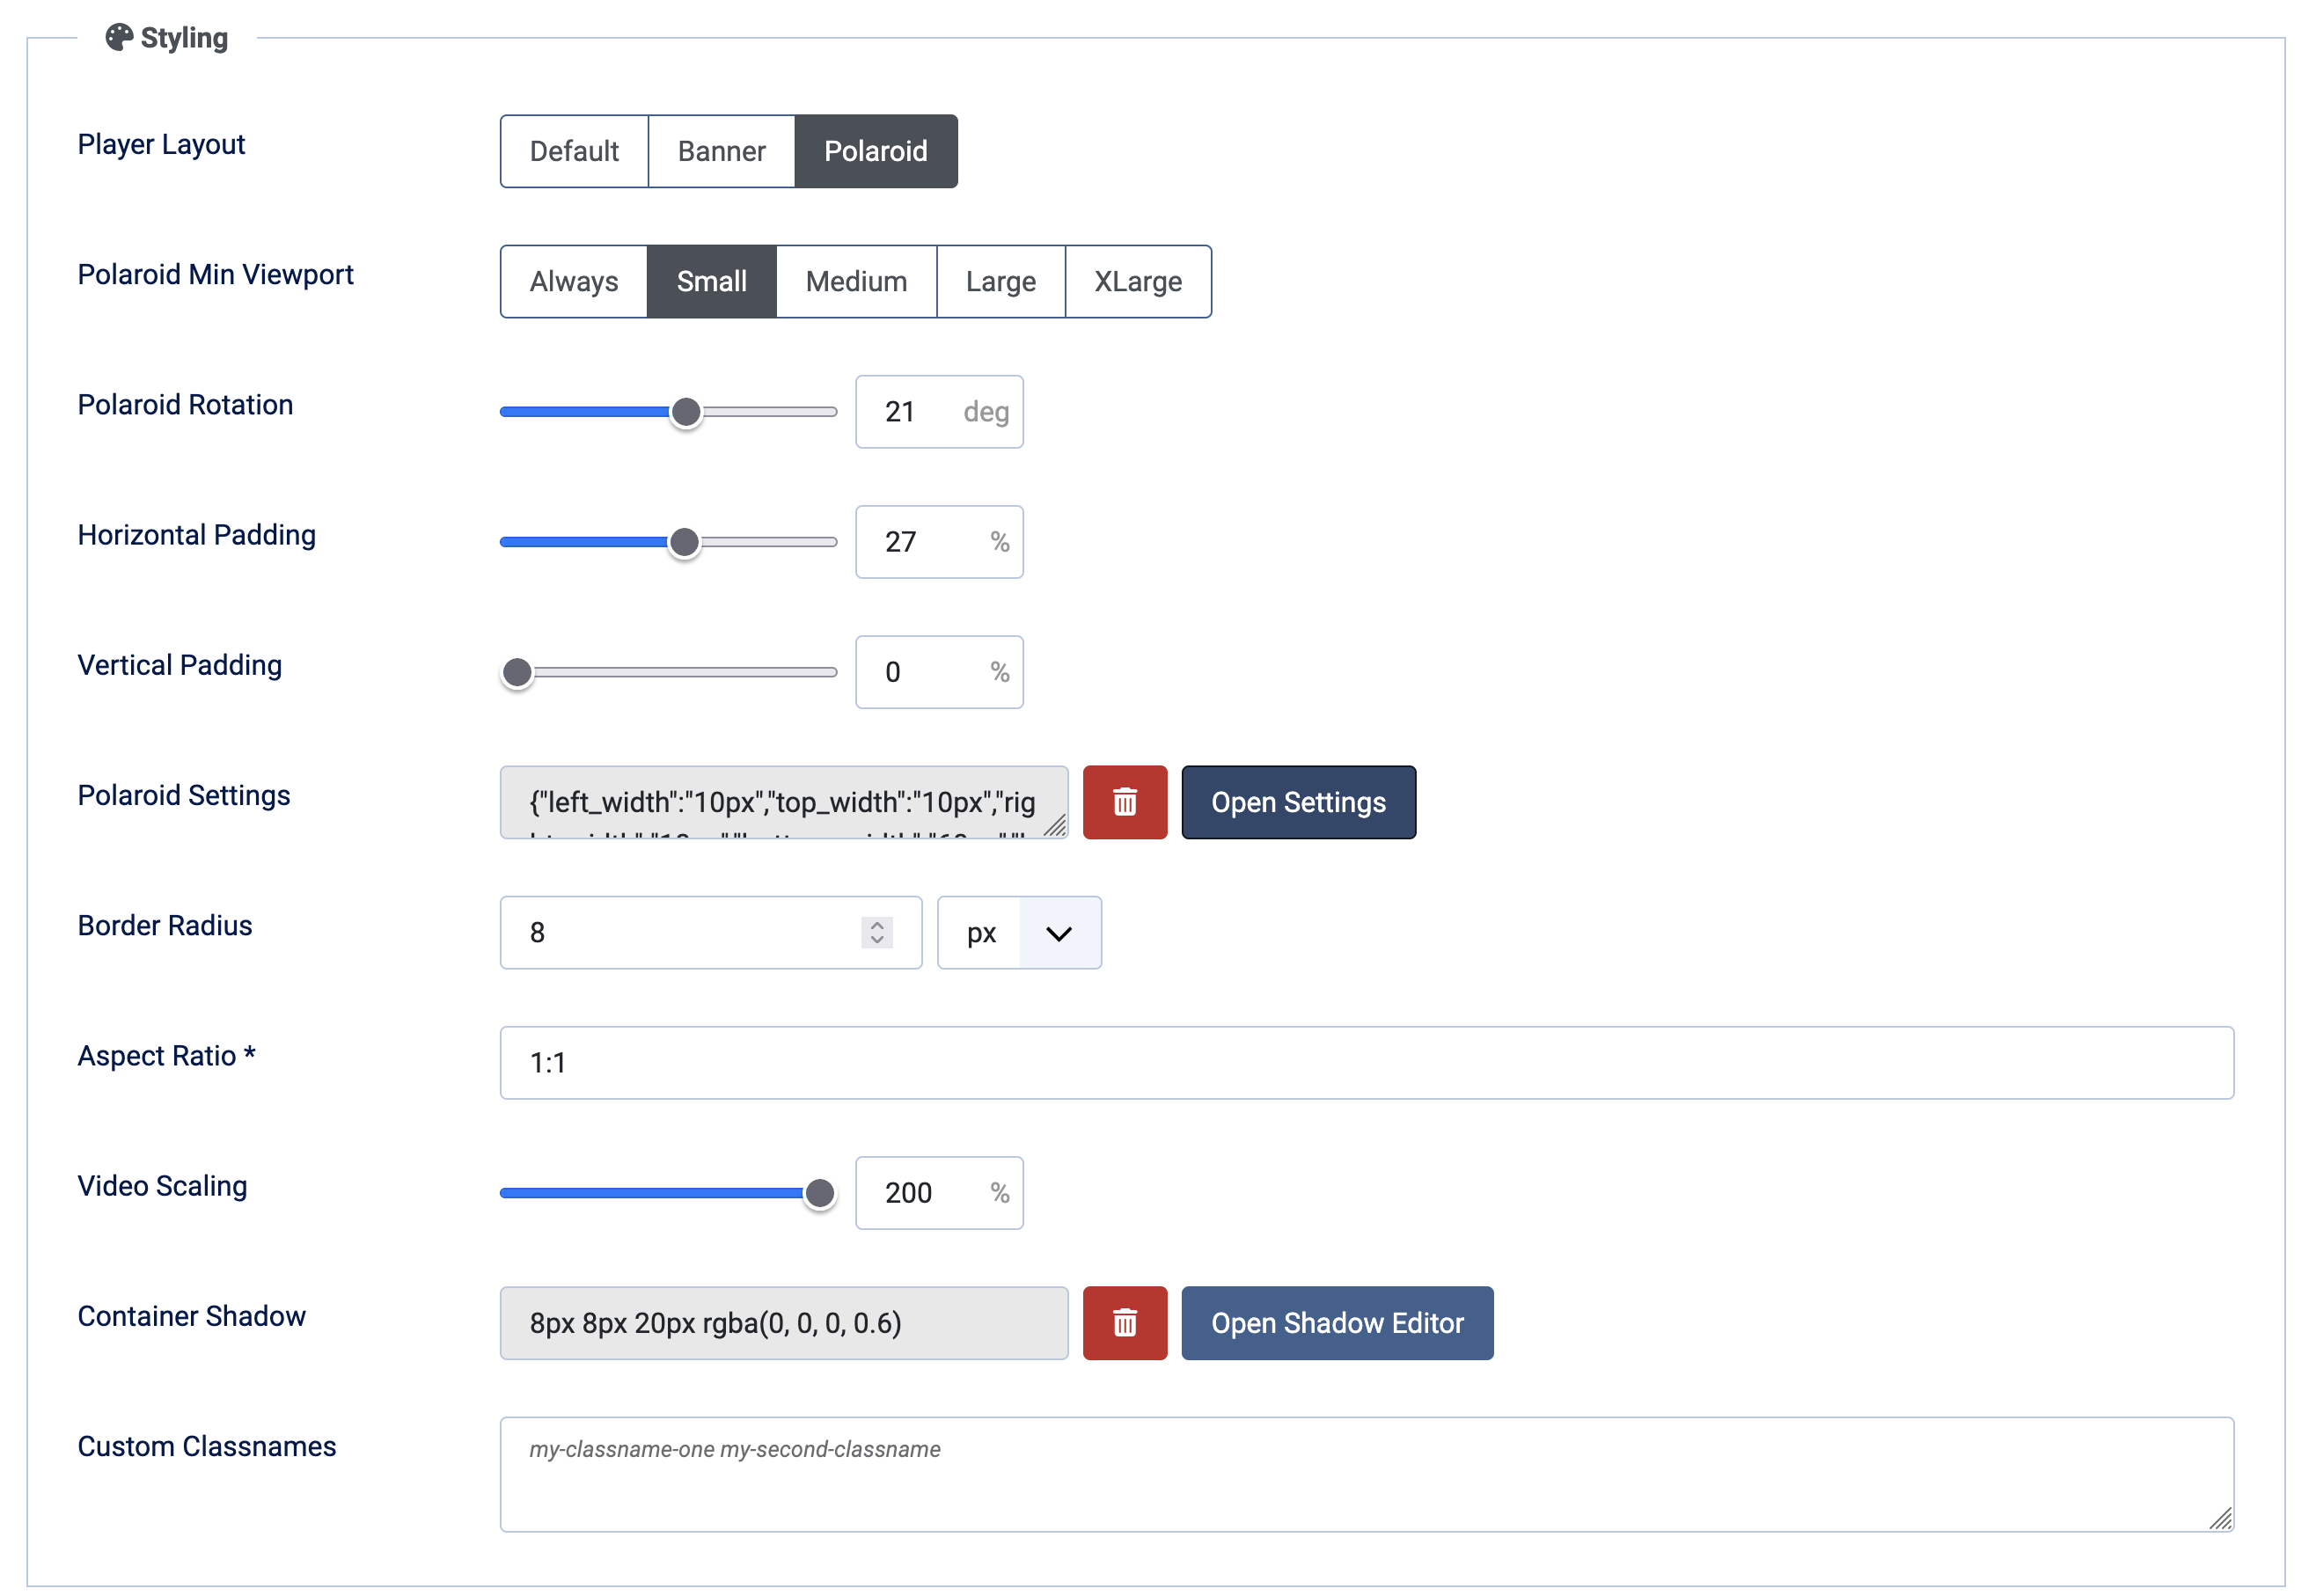Screen dimensions: 2316x1596
Task: Grab Polaroid Settings textarea resize handle
Action: pyautogui.click(x=1055, y=825)
